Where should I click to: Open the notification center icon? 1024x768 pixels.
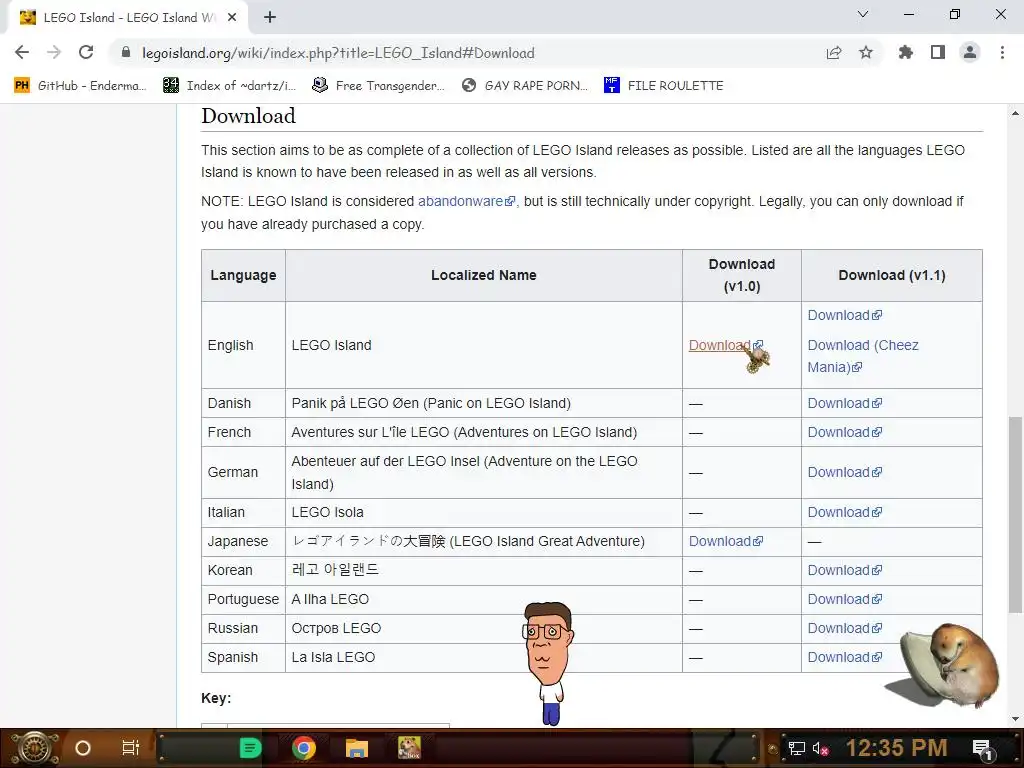tap(982, 748)
